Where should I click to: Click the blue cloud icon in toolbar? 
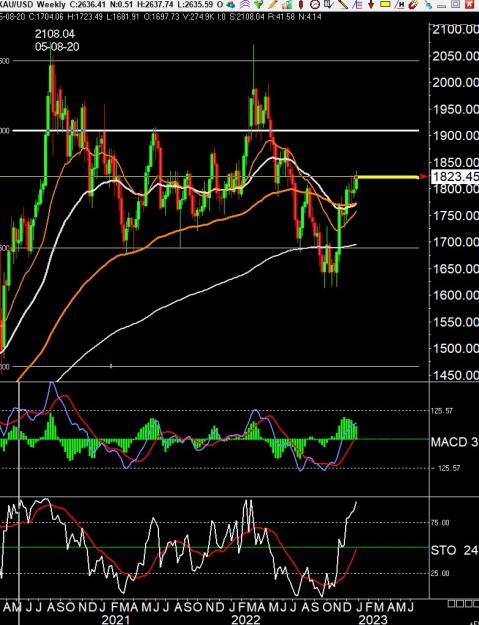(230, 4)
